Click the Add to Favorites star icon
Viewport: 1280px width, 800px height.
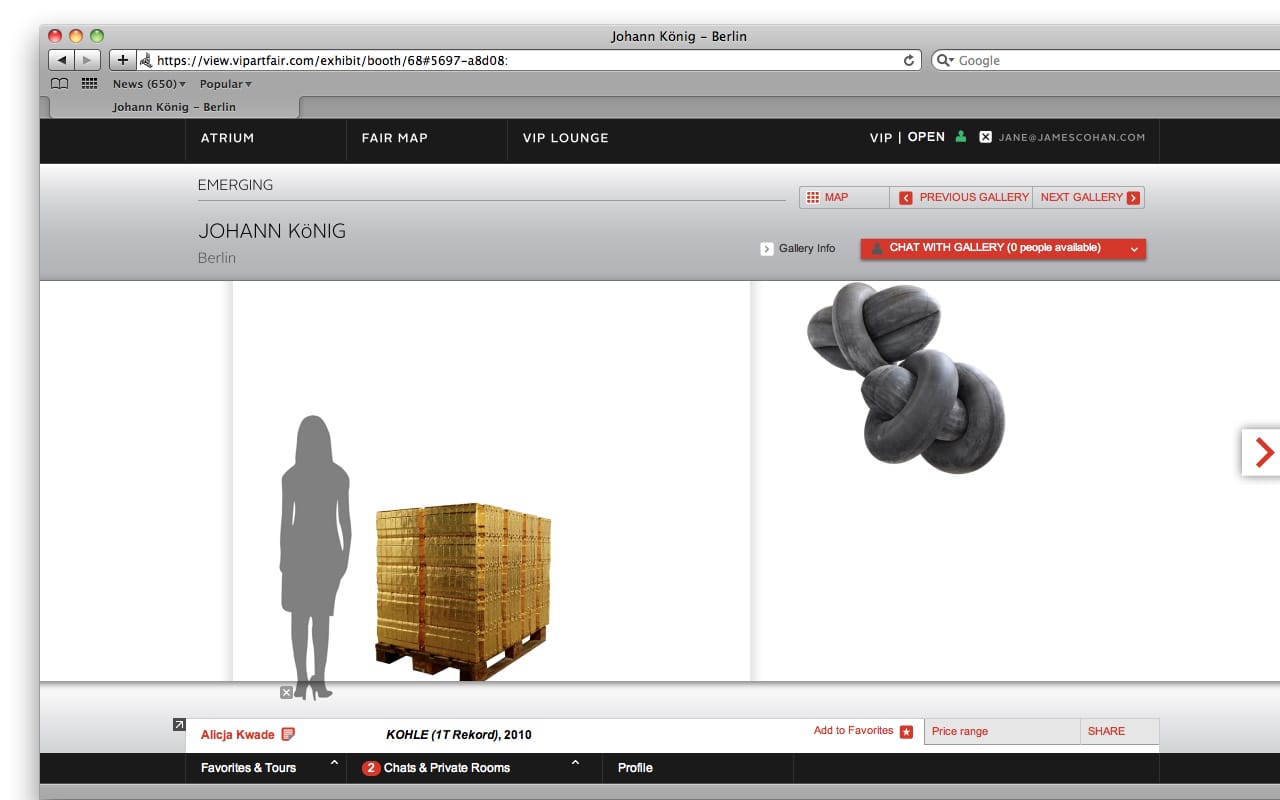tap(906, 732)
